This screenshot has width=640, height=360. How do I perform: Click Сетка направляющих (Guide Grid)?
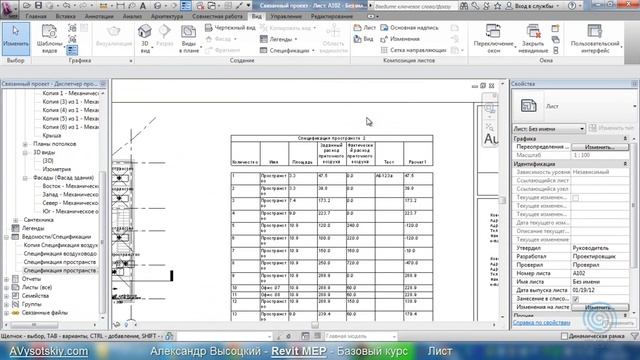pos(413,50)
